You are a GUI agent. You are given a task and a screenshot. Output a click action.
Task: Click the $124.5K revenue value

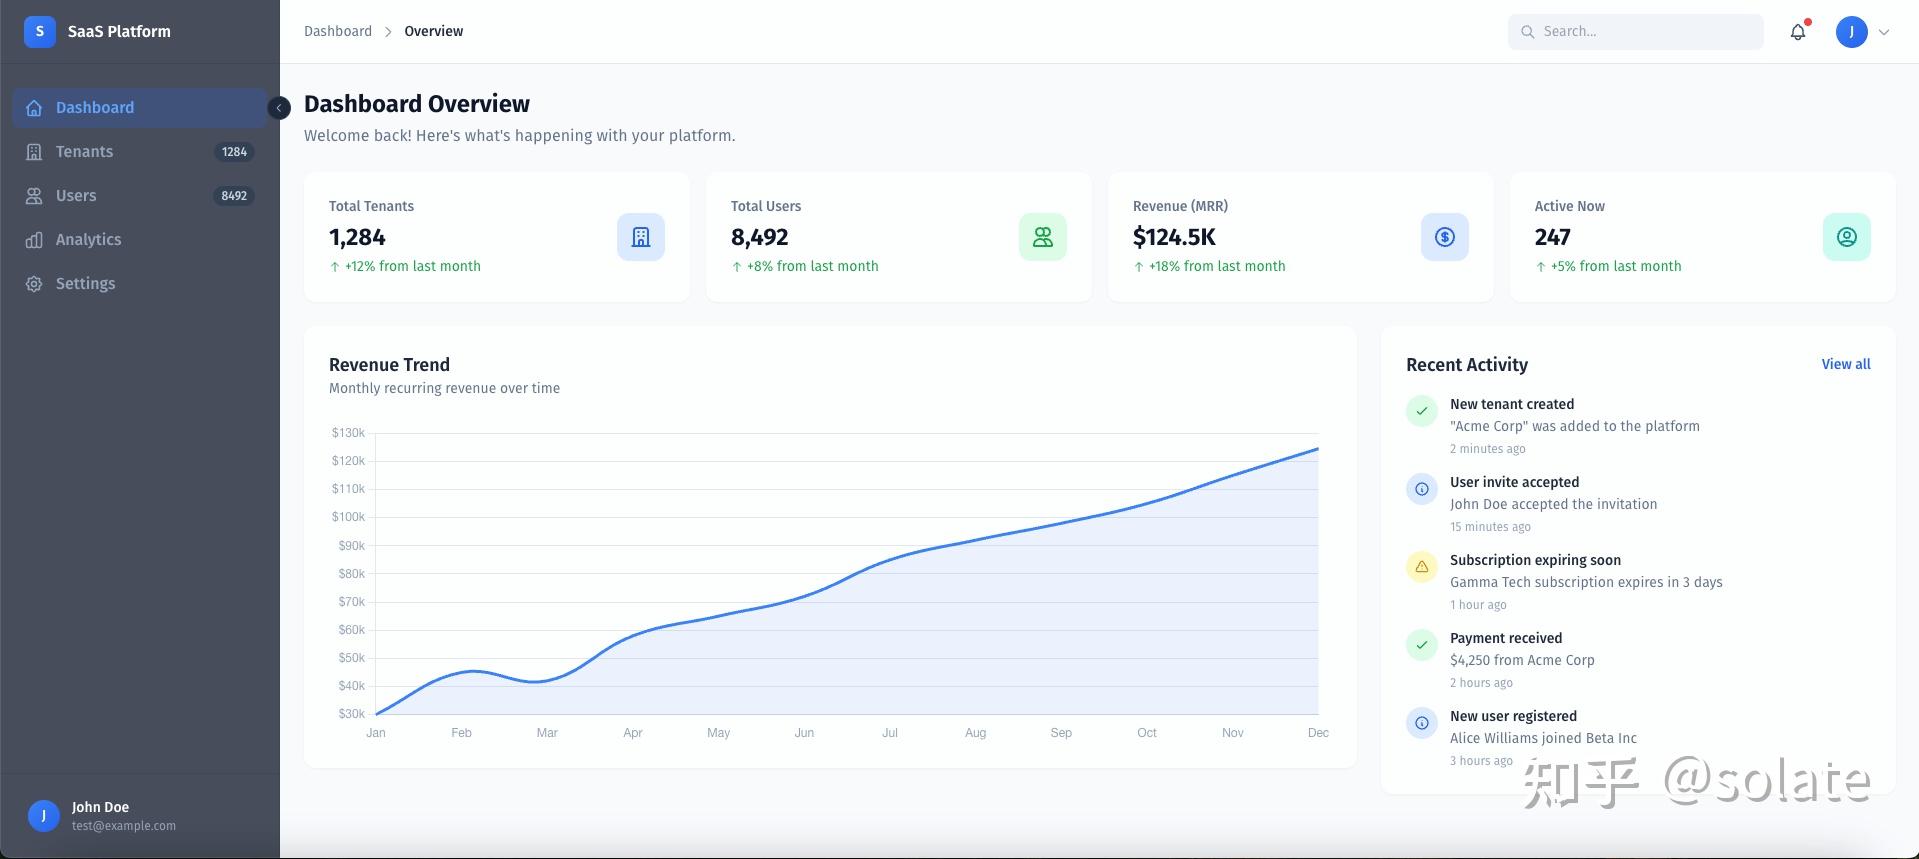(1174, 237)
